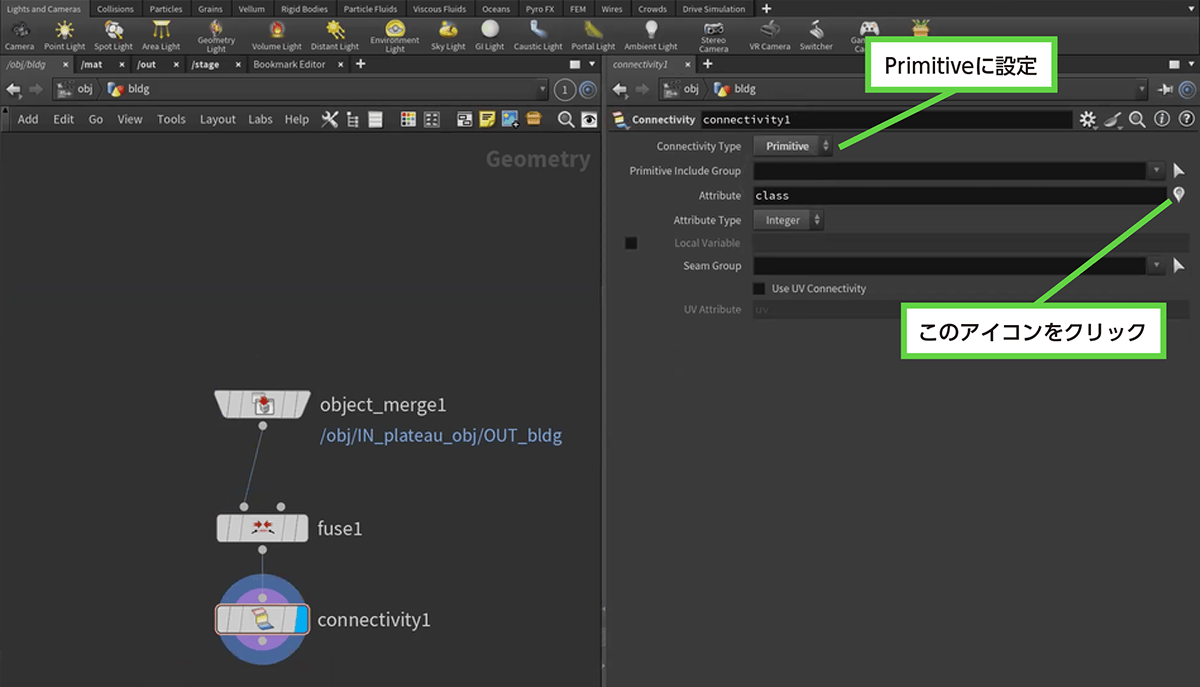This screenshot has height=687, width=1200.
Task: Enable the Use UV Connectivity checkbox
Action: pyautogui.click(x=760, y=289)
